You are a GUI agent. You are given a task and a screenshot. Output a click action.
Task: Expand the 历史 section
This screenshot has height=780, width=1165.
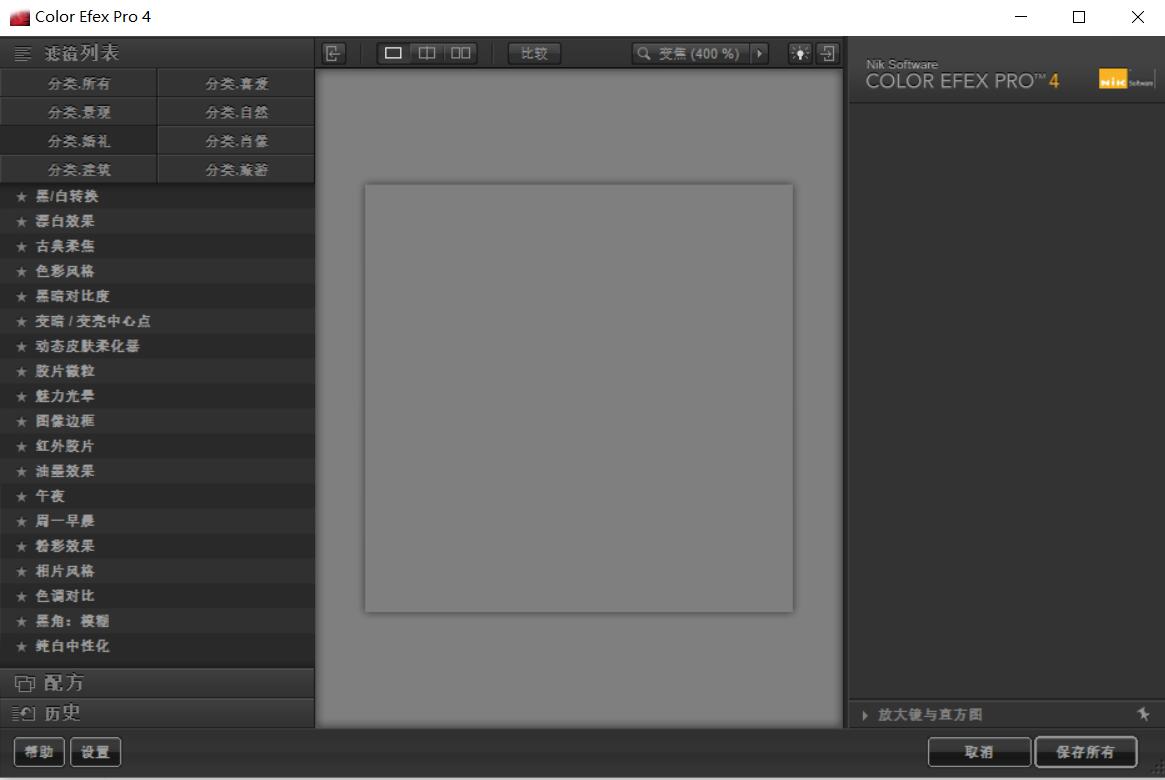tap(157, 714)
